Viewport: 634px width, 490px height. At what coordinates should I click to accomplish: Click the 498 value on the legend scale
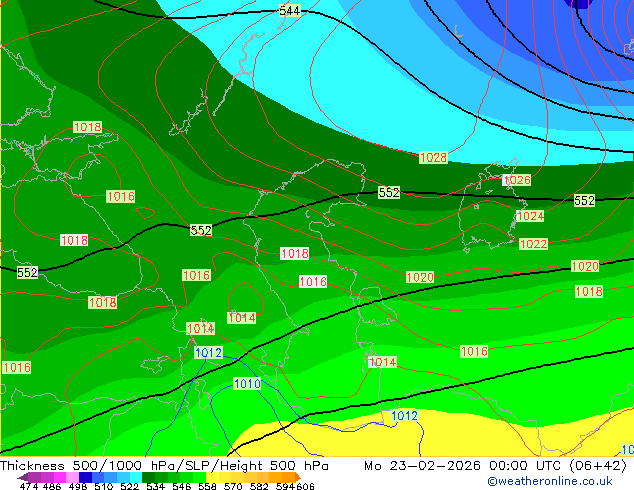pos(78,486)
